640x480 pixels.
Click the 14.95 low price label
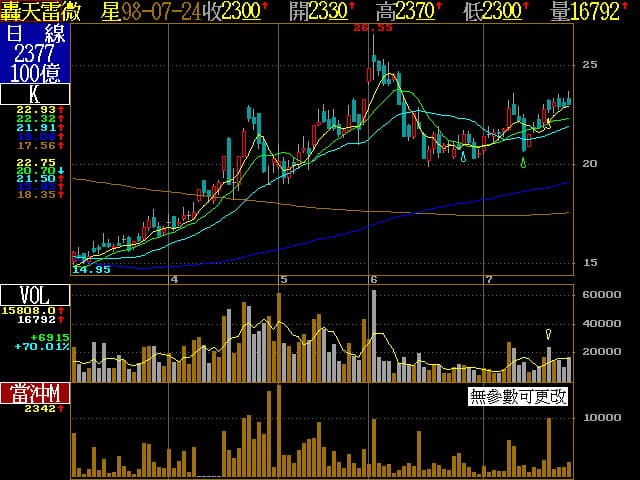pos(91,270)
